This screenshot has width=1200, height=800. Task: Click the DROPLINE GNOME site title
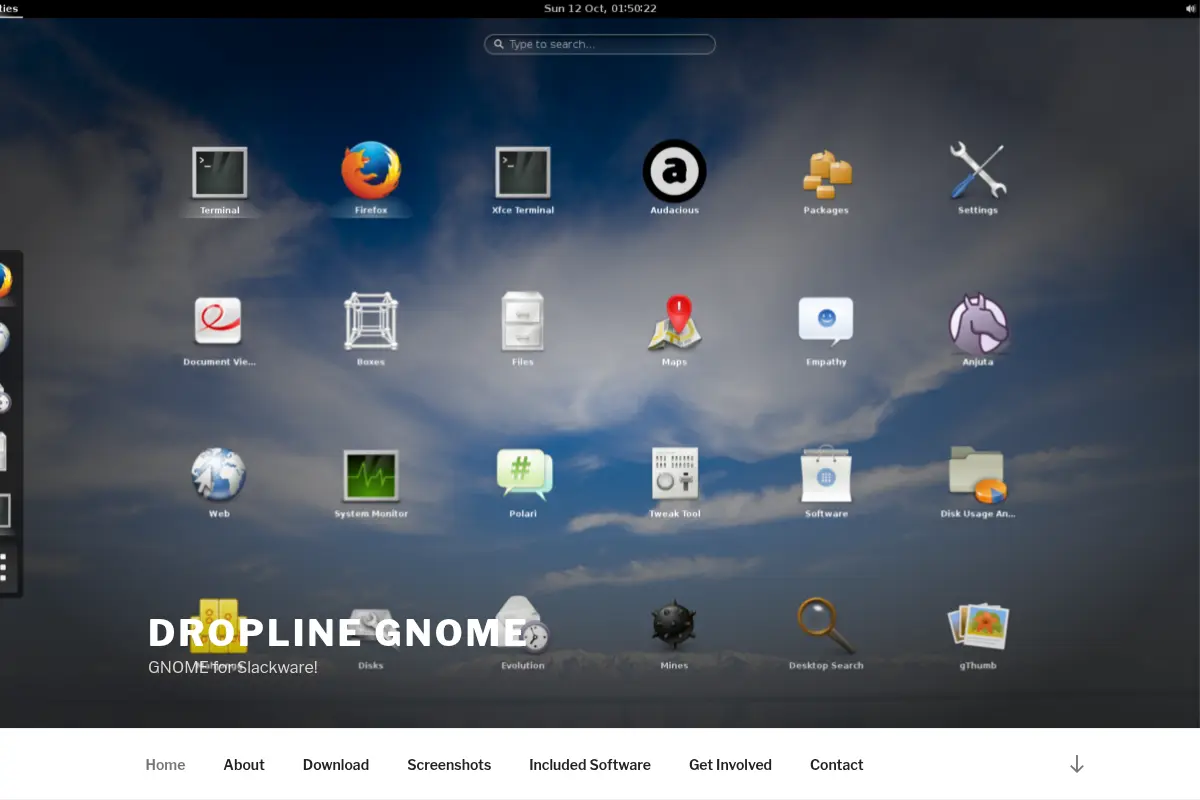click(x=338, y=633)
